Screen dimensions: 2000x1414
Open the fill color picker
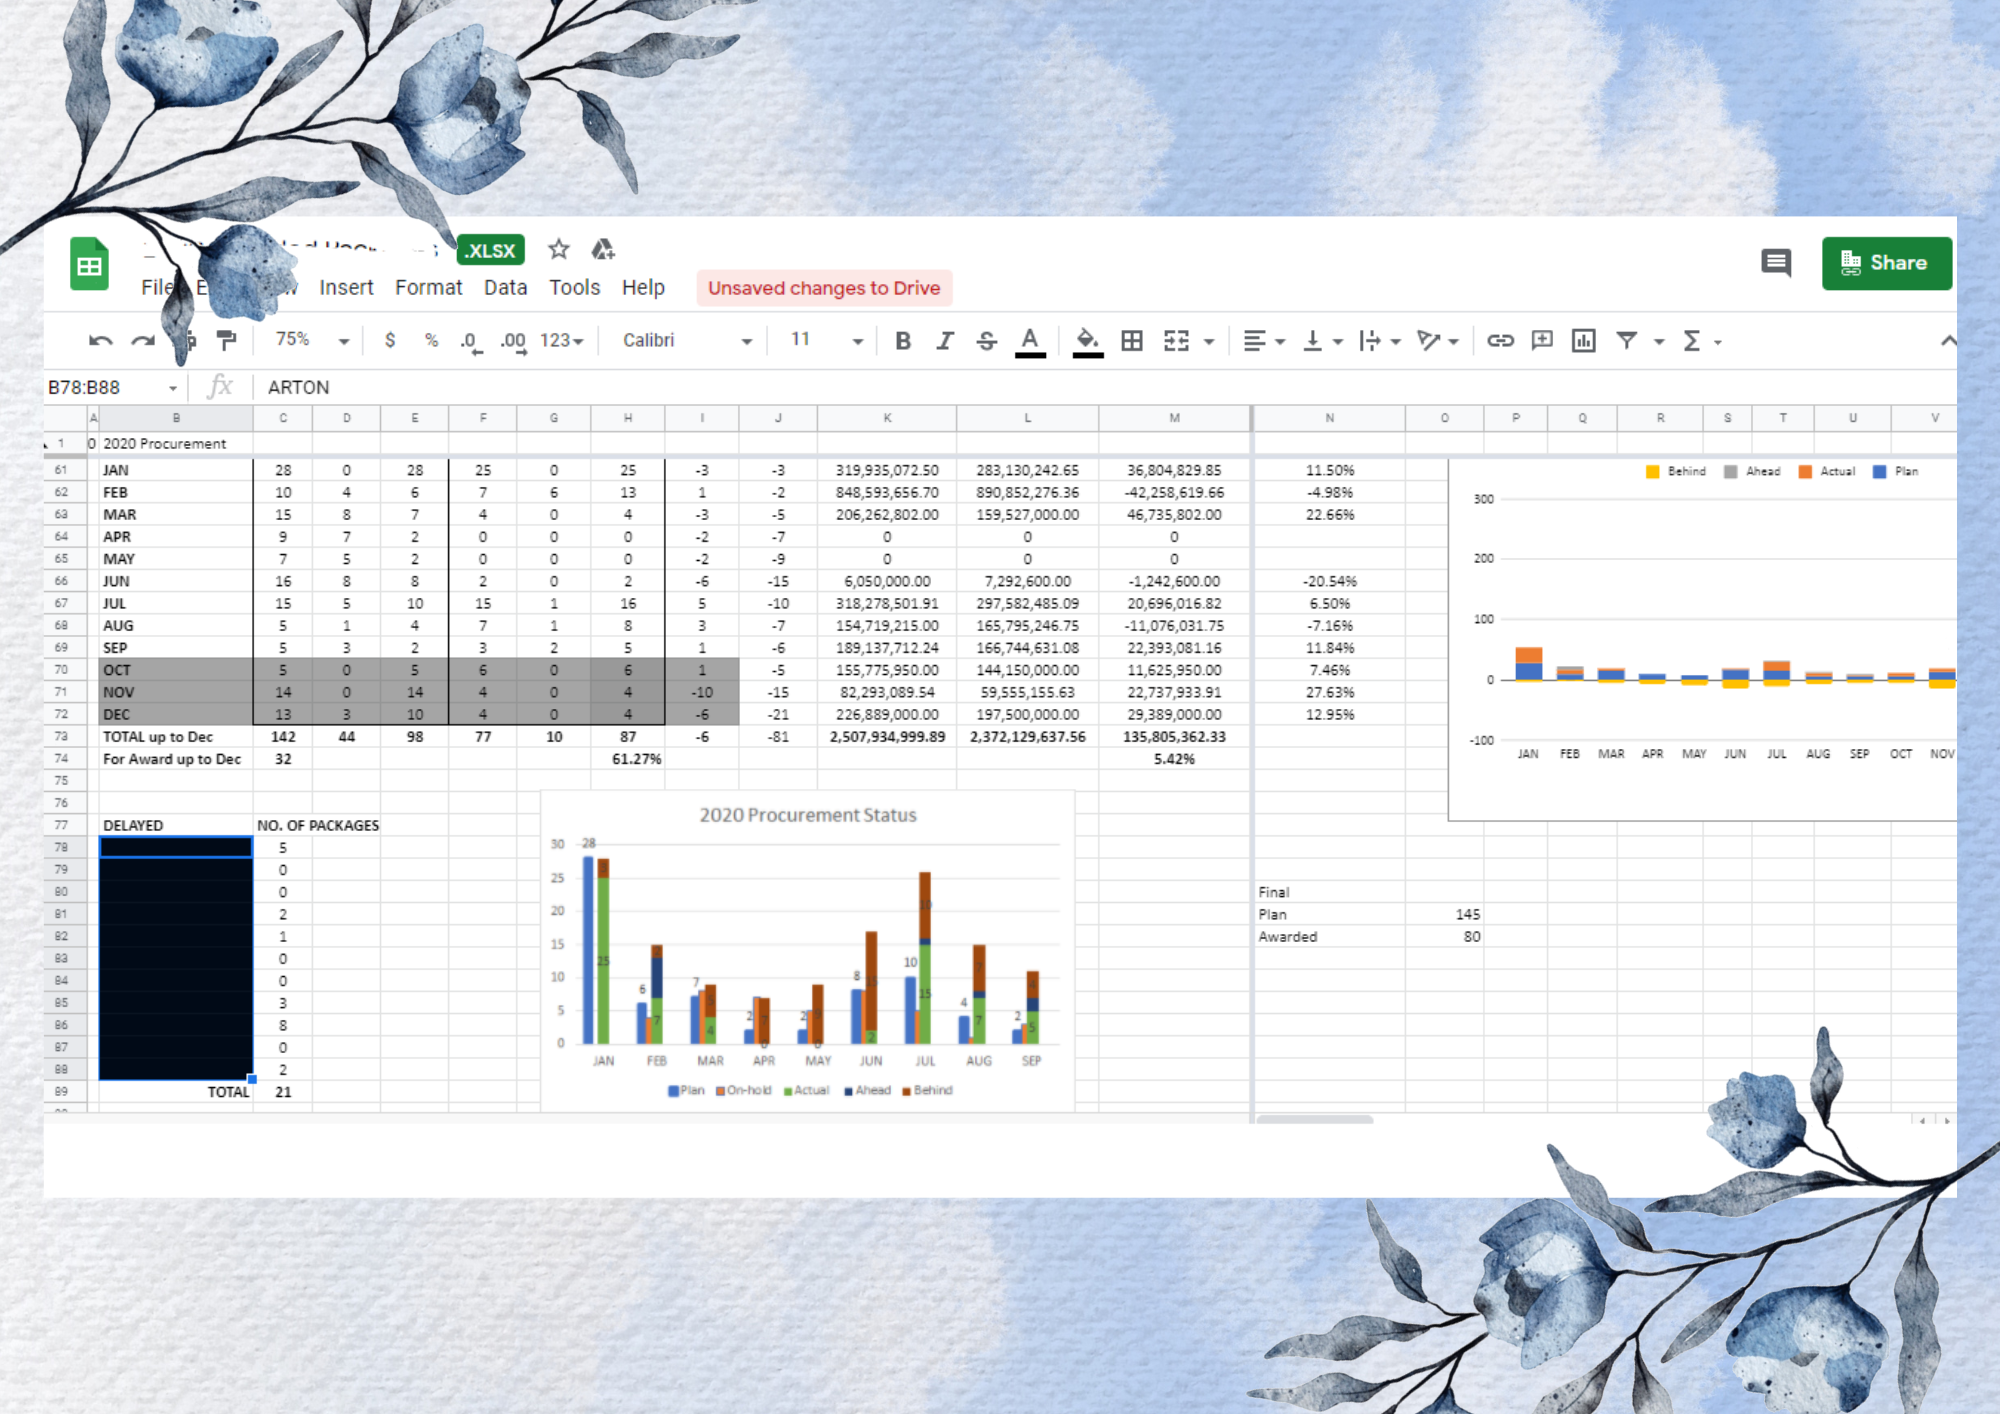(1087, 341)
